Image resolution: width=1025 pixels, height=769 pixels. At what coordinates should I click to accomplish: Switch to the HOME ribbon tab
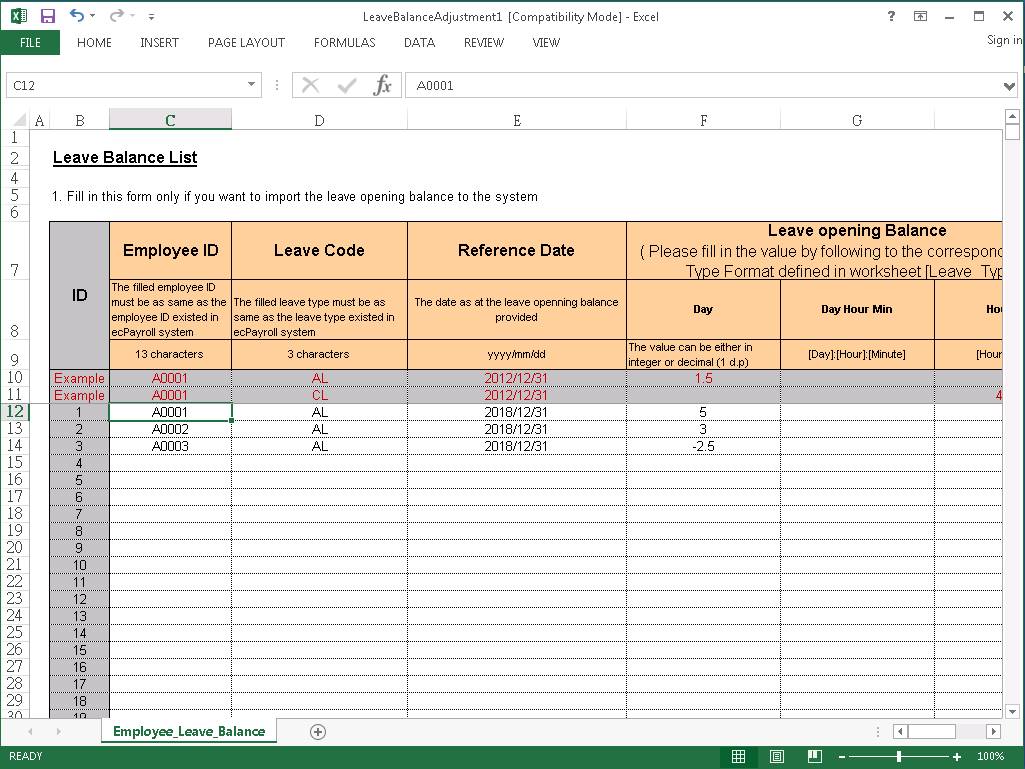pyautogui.click(x=94, y=43)
